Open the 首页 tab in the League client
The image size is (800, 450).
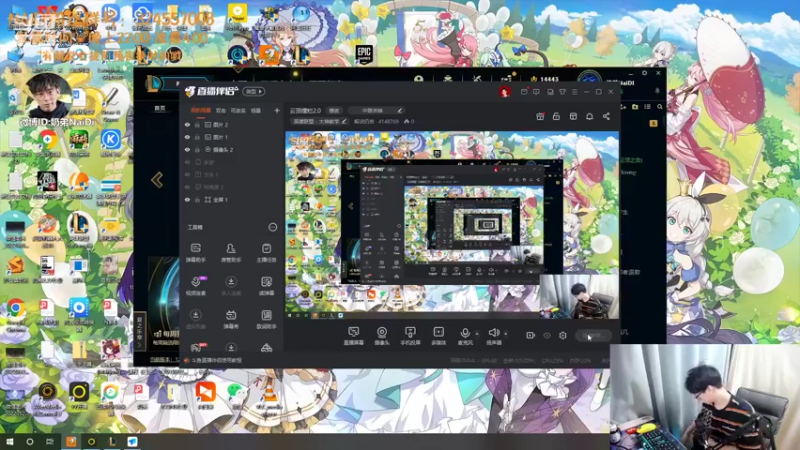pos(160,108)
